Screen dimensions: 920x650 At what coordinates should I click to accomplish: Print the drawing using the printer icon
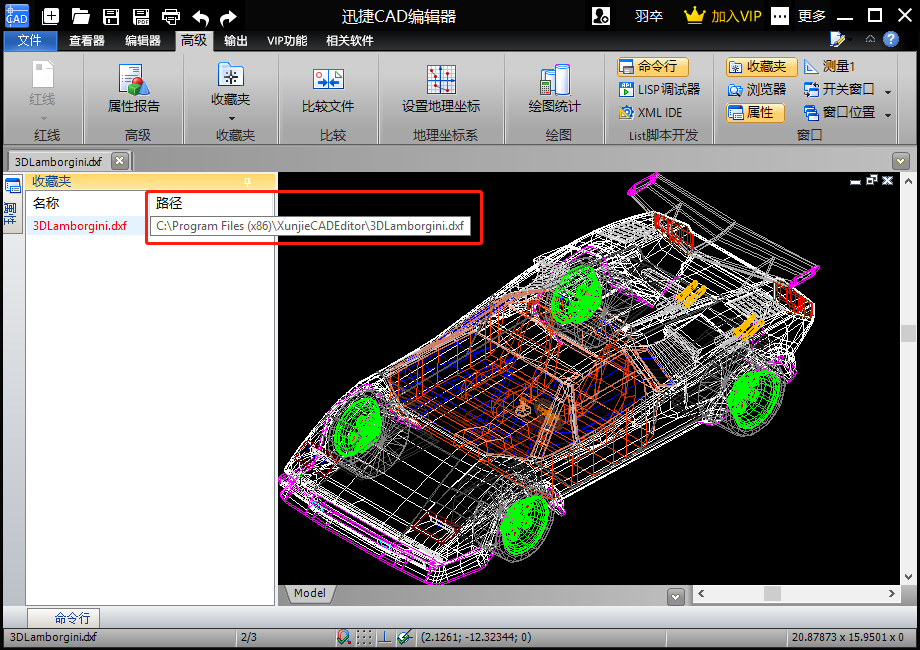171,16
